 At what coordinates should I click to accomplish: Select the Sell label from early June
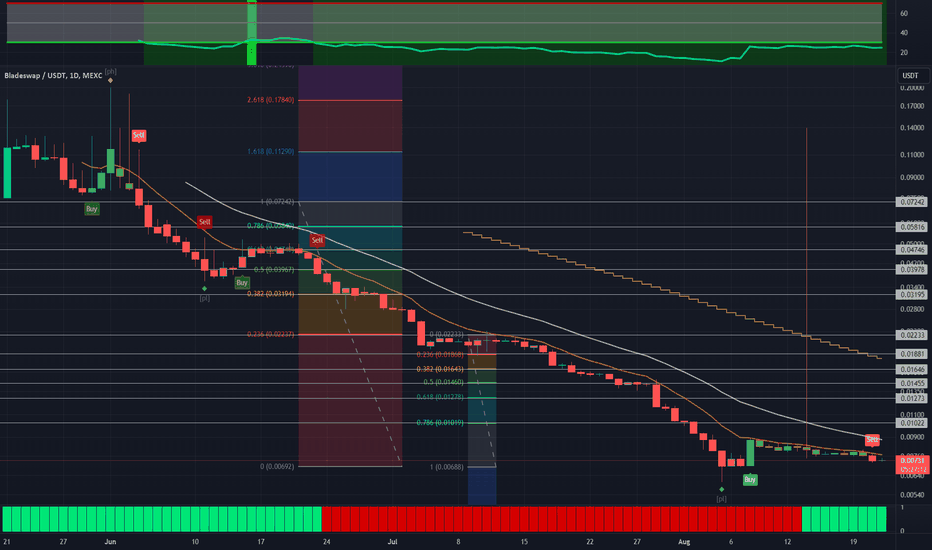pyautogui.click(x=138, y=136)
